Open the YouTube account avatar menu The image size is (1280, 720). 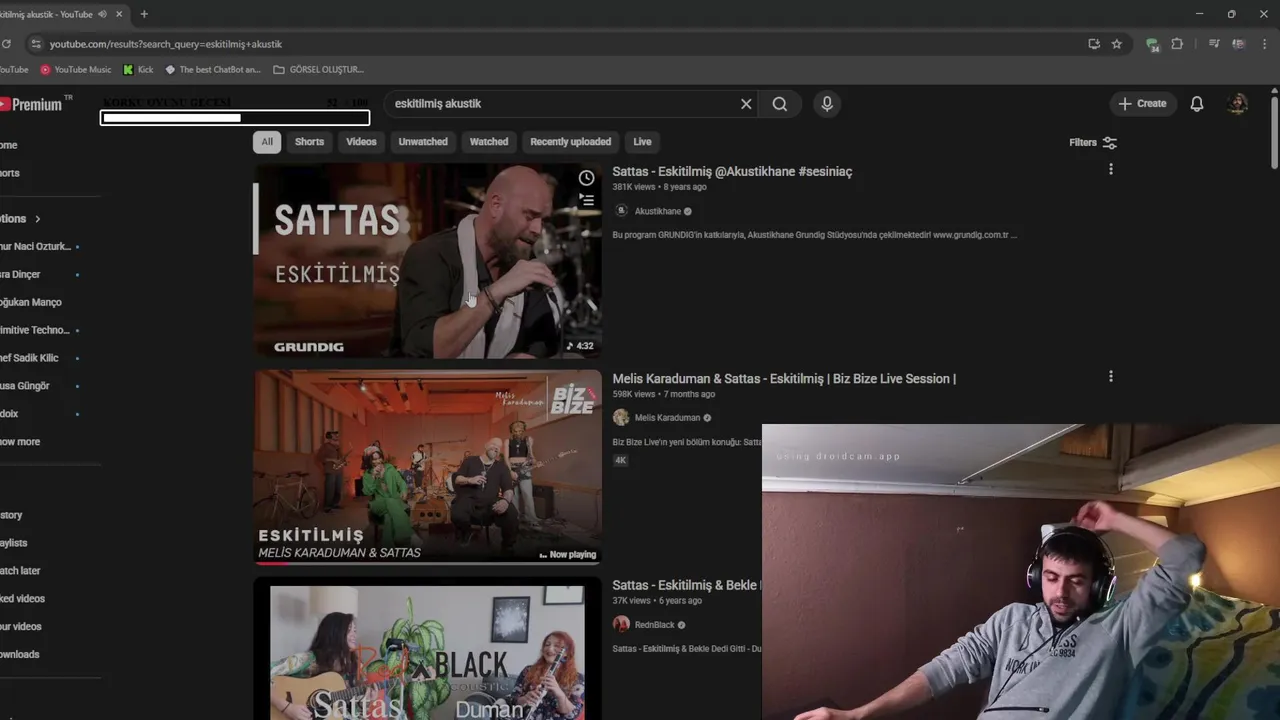(x=1238, y=104)
